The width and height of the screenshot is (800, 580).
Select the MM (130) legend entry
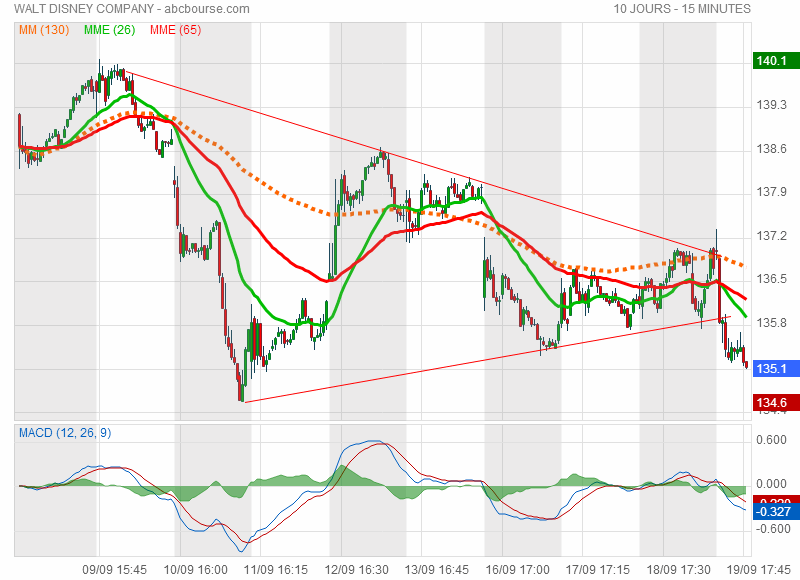[x=44, y=30]
